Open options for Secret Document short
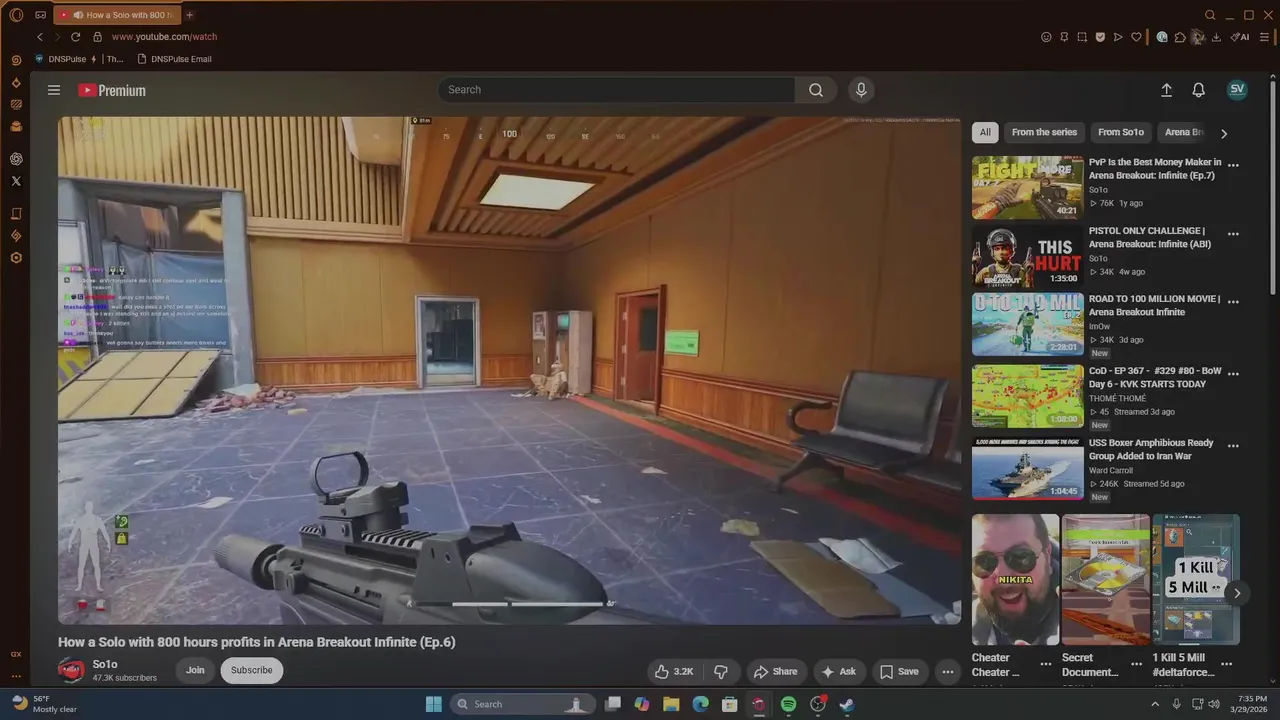The image size is (1280, 720). tap(1136, 664)
